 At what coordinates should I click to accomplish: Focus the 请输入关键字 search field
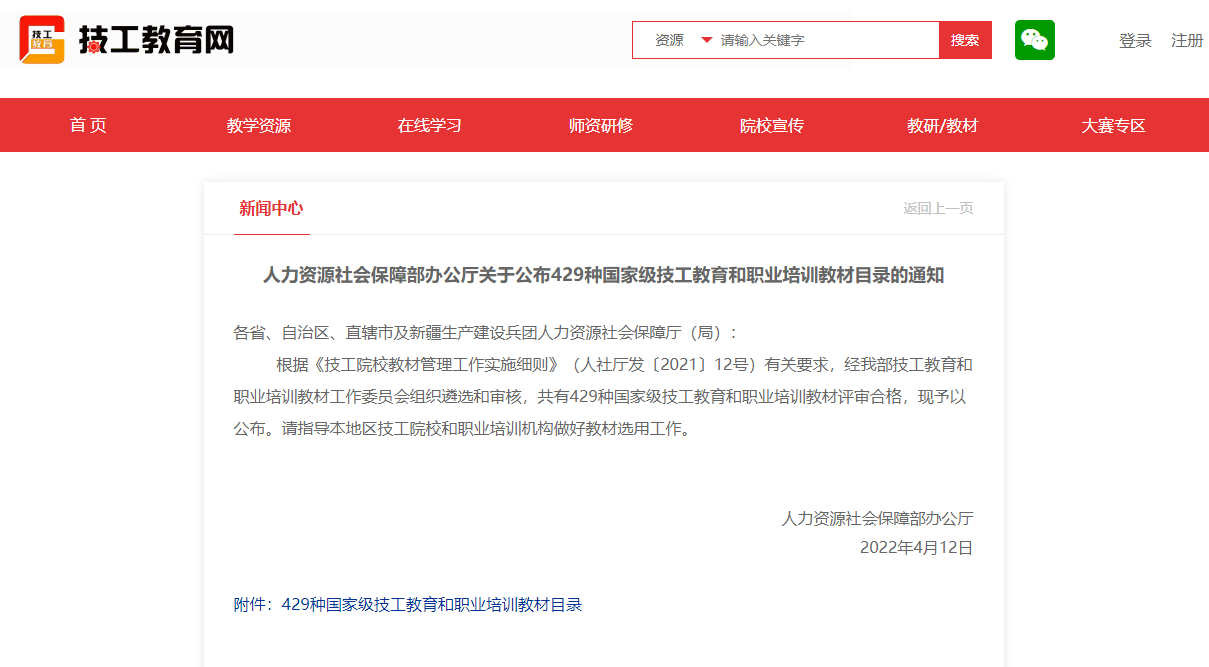coord(825,40)
